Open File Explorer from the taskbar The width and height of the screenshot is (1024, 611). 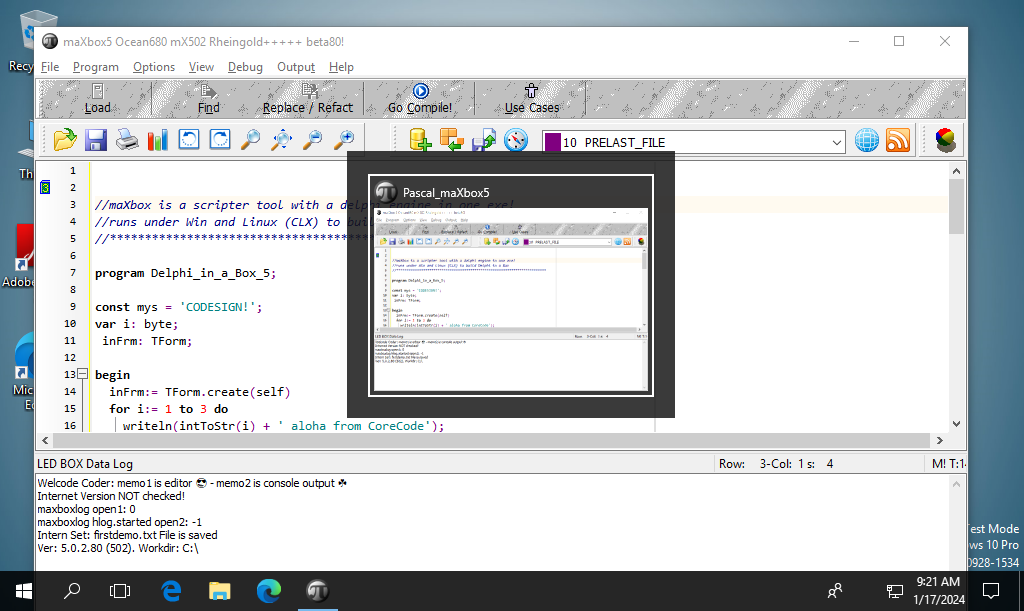point(220,590)
